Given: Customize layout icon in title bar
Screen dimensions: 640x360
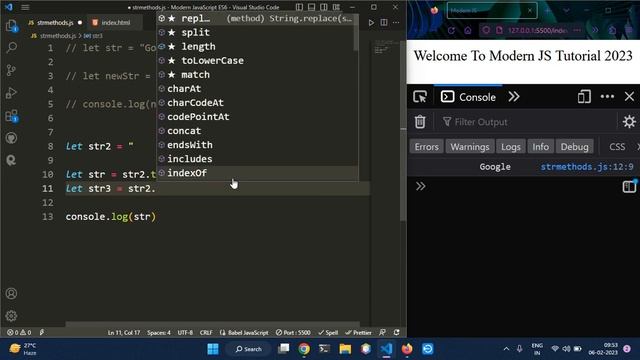Looking at the screenshot, I should pyautogui.click(x=336, y=7).
